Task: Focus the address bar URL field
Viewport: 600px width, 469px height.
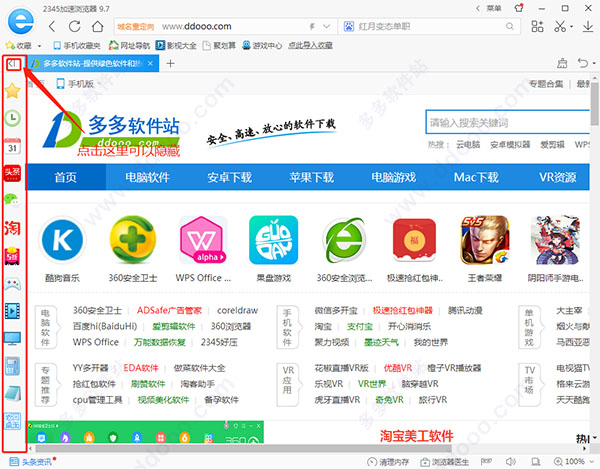Action: (x=226, y=26)
